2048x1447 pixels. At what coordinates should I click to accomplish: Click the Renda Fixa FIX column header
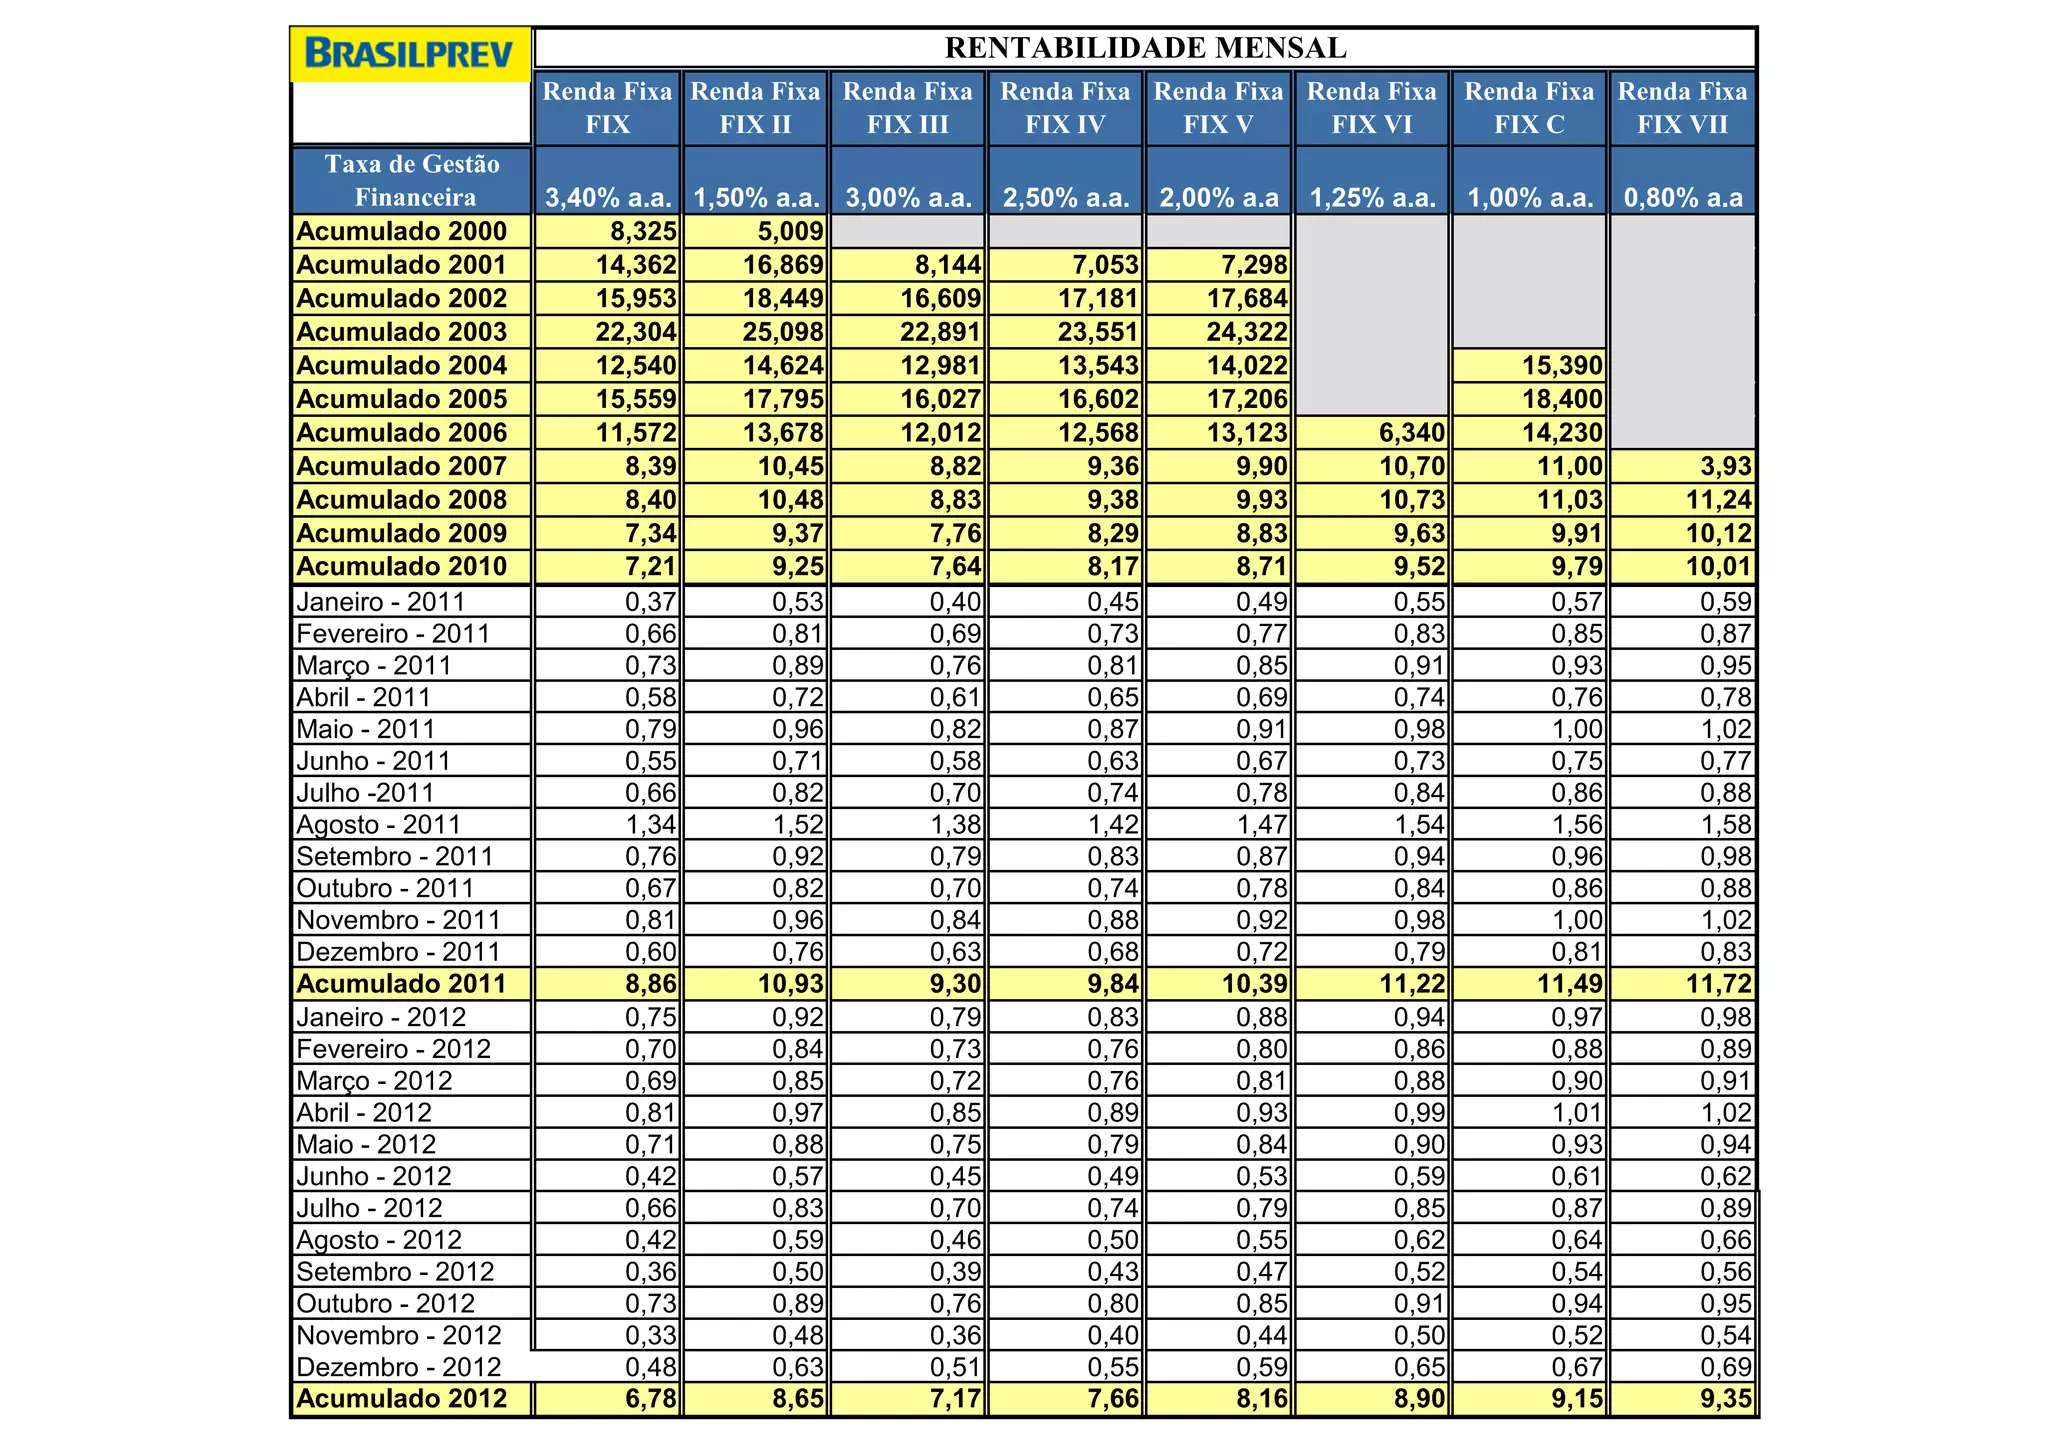607,108
